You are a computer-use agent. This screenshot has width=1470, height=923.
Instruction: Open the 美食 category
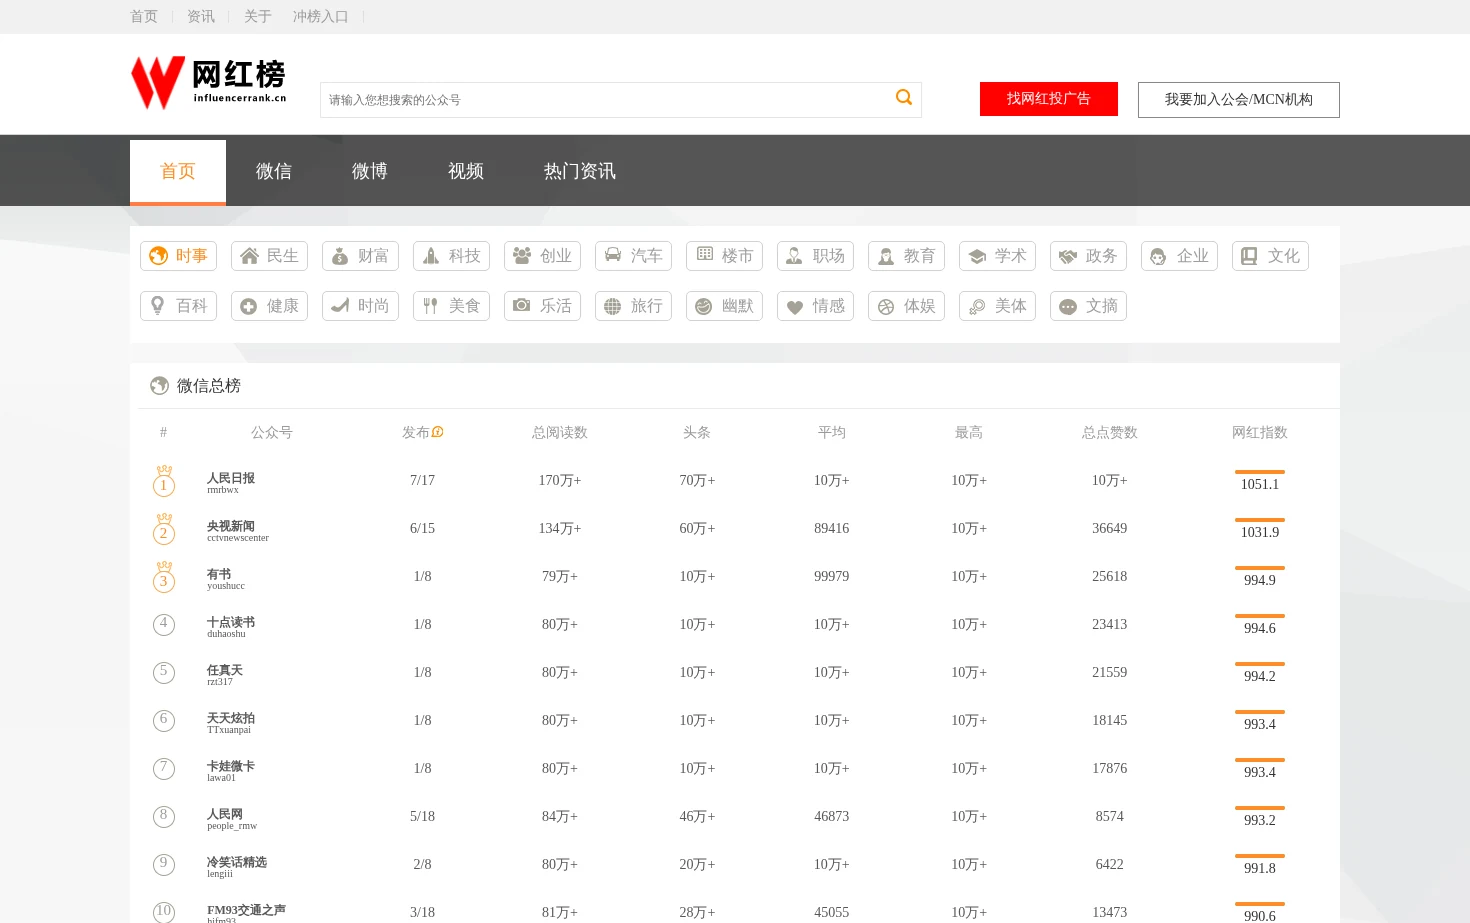pos(451,306)
